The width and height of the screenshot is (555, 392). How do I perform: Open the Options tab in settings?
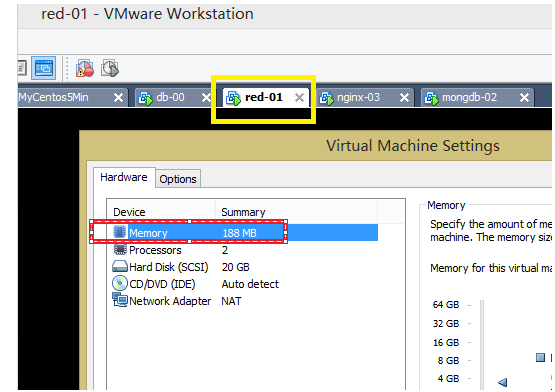(178, 179)
